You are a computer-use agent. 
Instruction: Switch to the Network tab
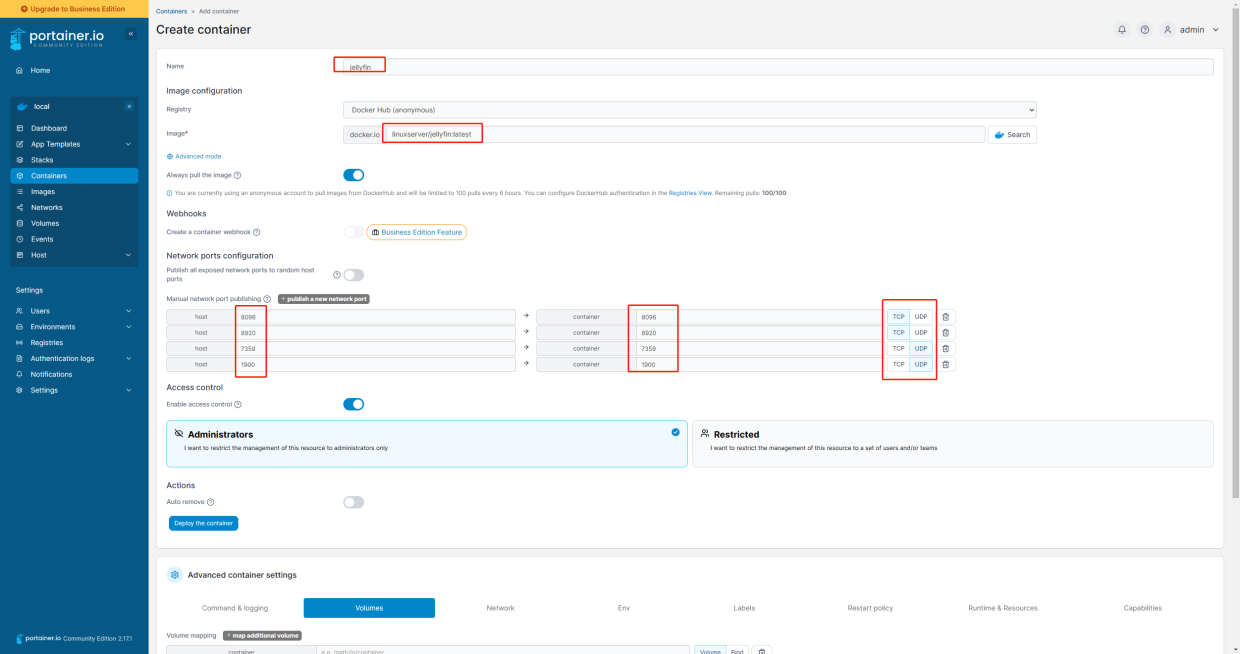tap(500, 608)
